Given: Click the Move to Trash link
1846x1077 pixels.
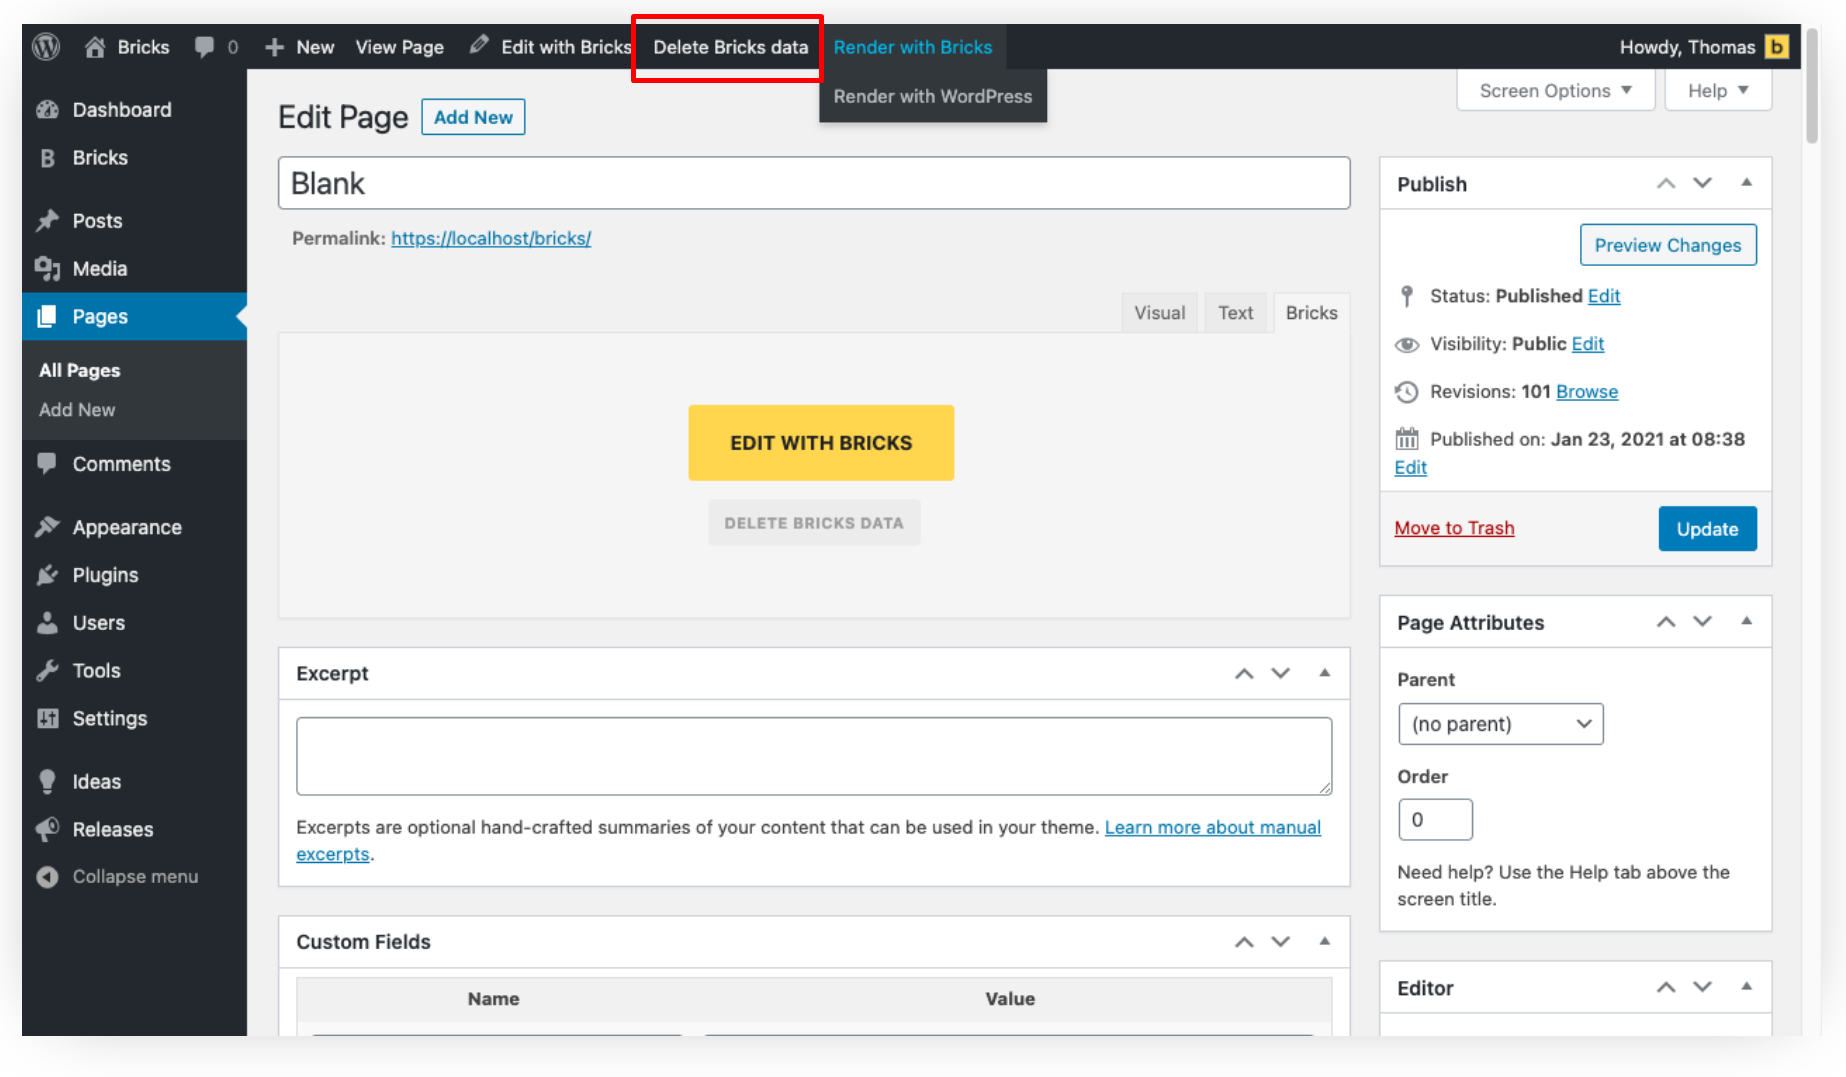Looking at the screenshot, I should [x=1454, y=528].
